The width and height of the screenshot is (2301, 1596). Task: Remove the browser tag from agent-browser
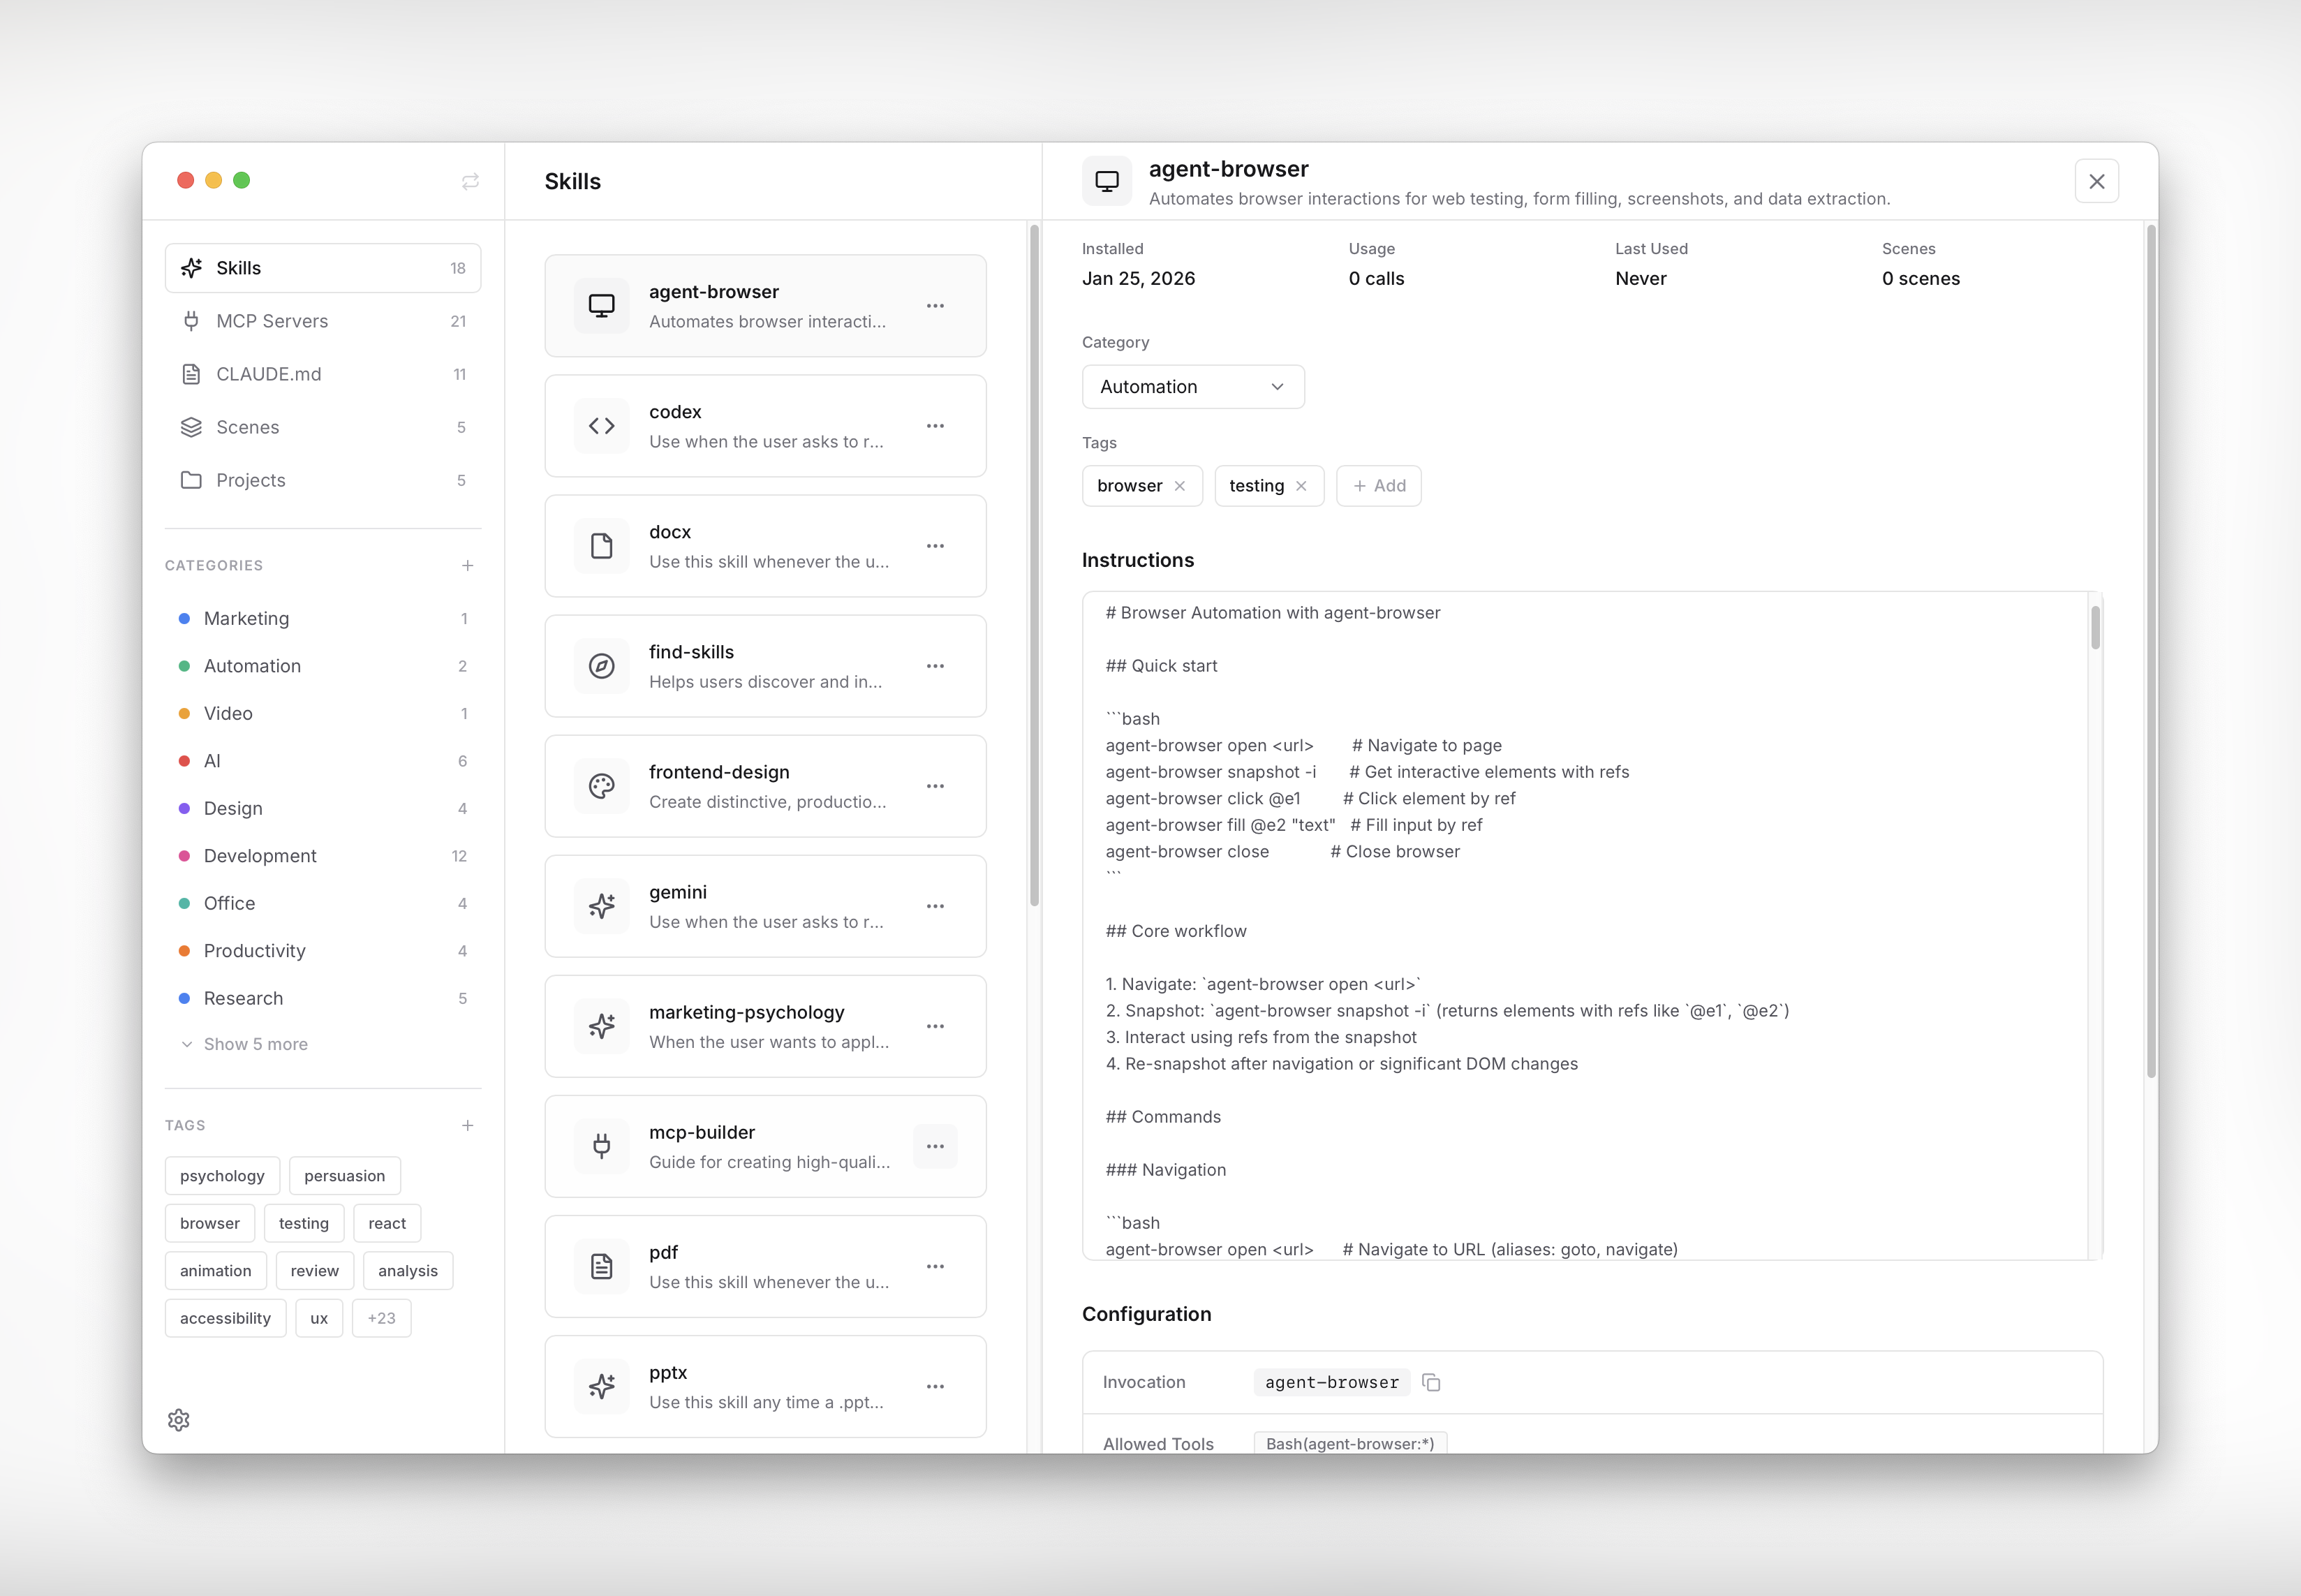click(1182, 486)
